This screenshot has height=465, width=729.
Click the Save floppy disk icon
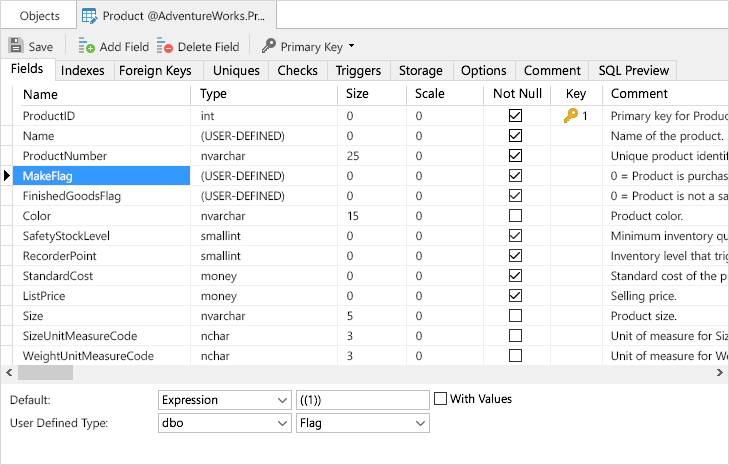(16, 46)
